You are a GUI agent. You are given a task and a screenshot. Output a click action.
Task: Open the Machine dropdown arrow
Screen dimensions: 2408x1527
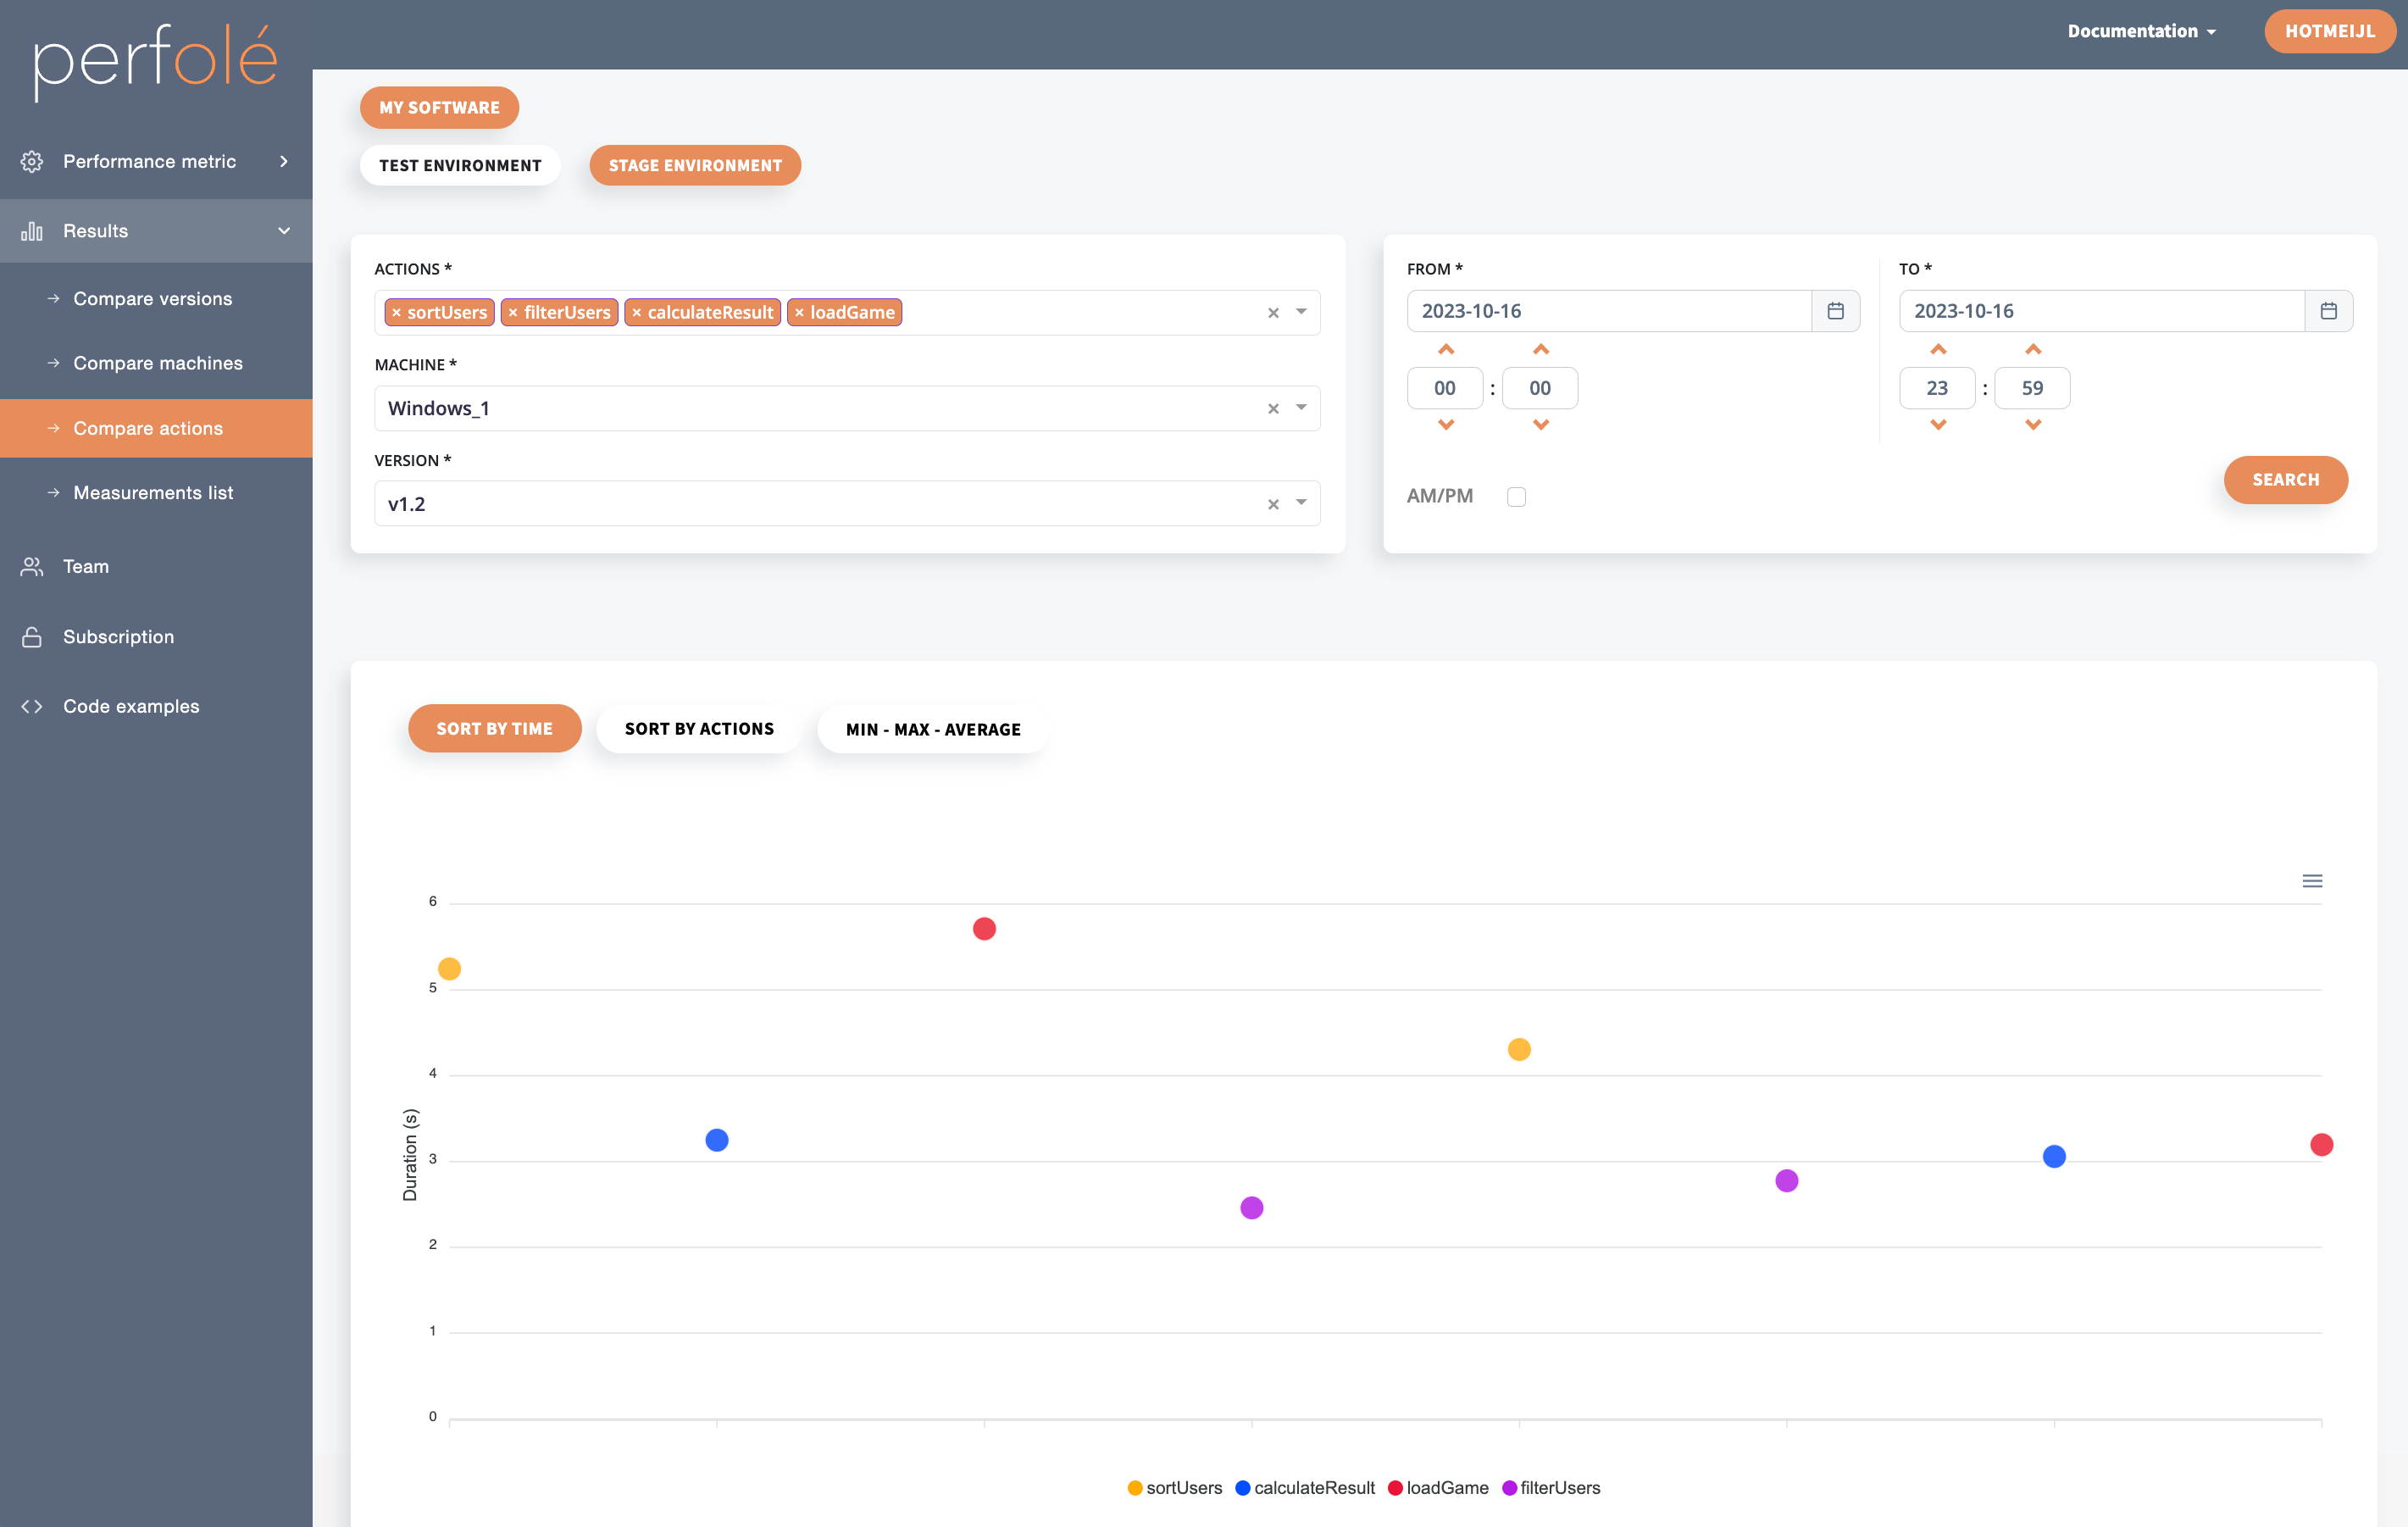coord(1301,408)
